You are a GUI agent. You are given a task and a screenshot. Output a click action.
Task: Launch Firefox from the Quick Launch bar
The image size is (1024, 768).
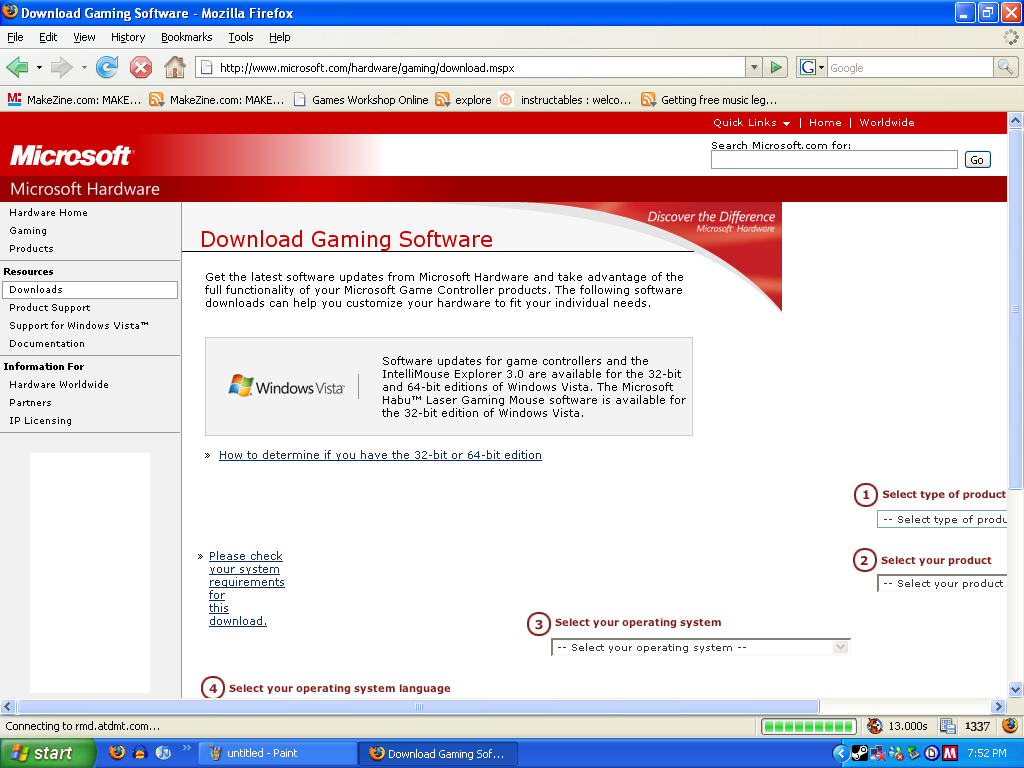tap(117, 753)
